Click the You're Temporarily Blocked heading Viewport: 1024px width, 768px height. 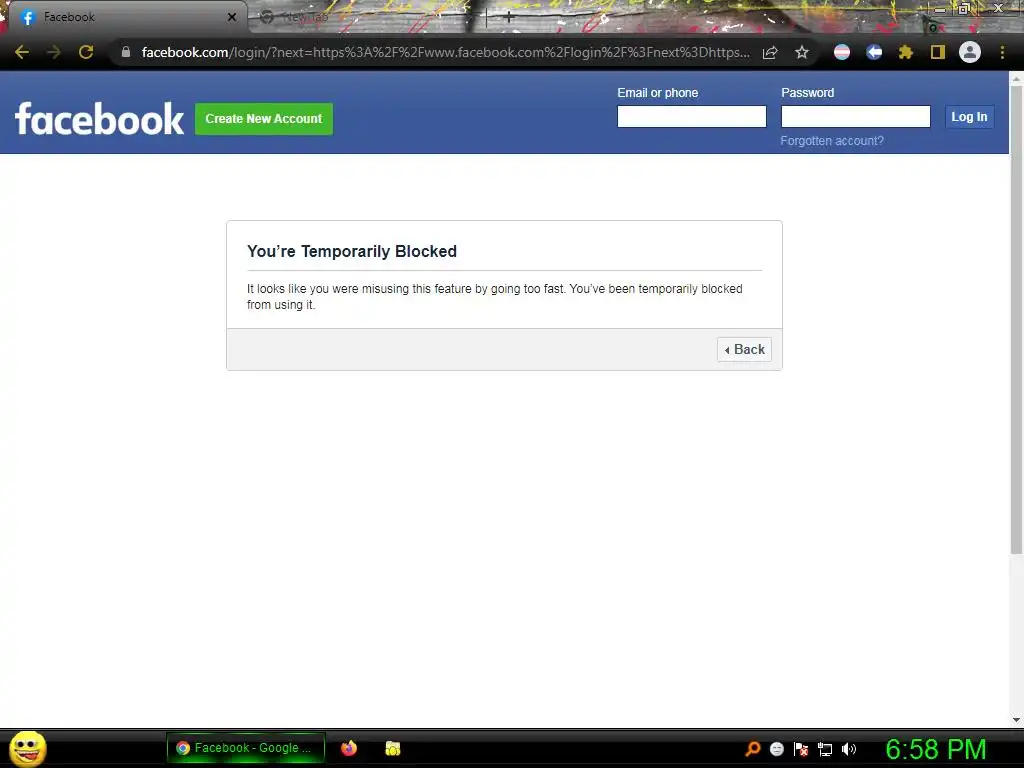[x=352, y=251]
